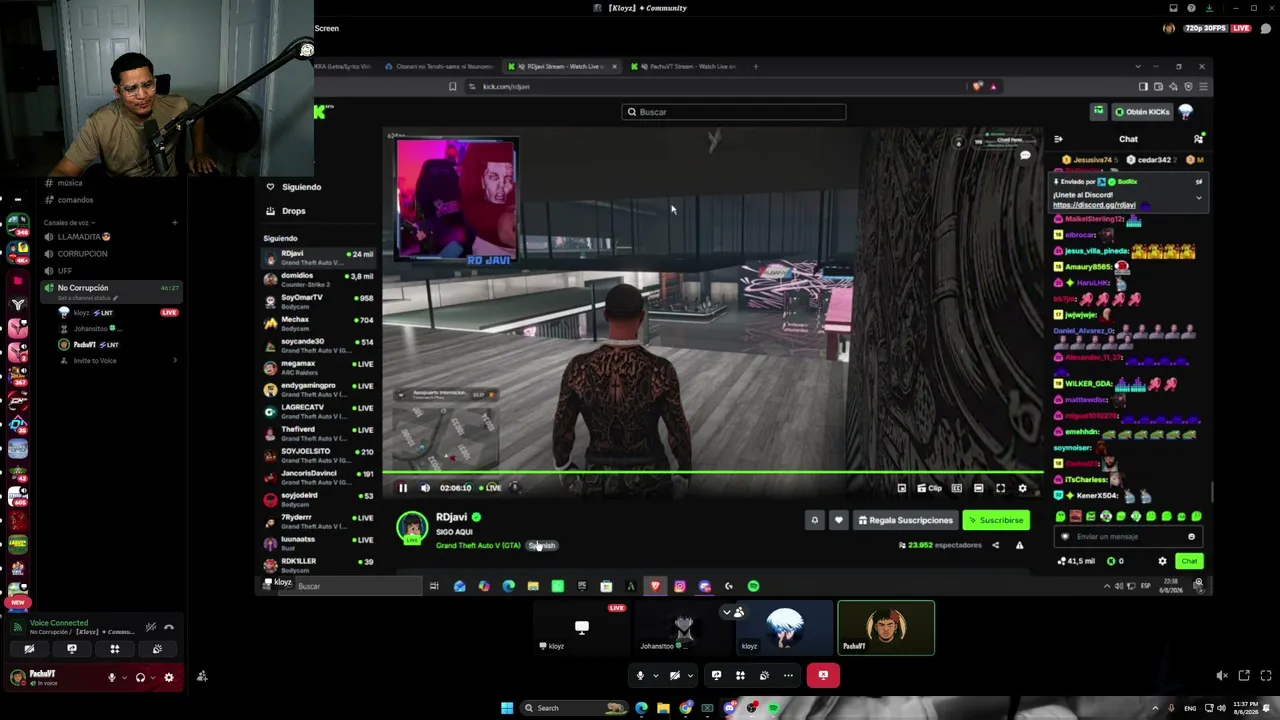1280x720 pixels.
Task: Toggle theater mode in Kick player
Action: (978, 488)
